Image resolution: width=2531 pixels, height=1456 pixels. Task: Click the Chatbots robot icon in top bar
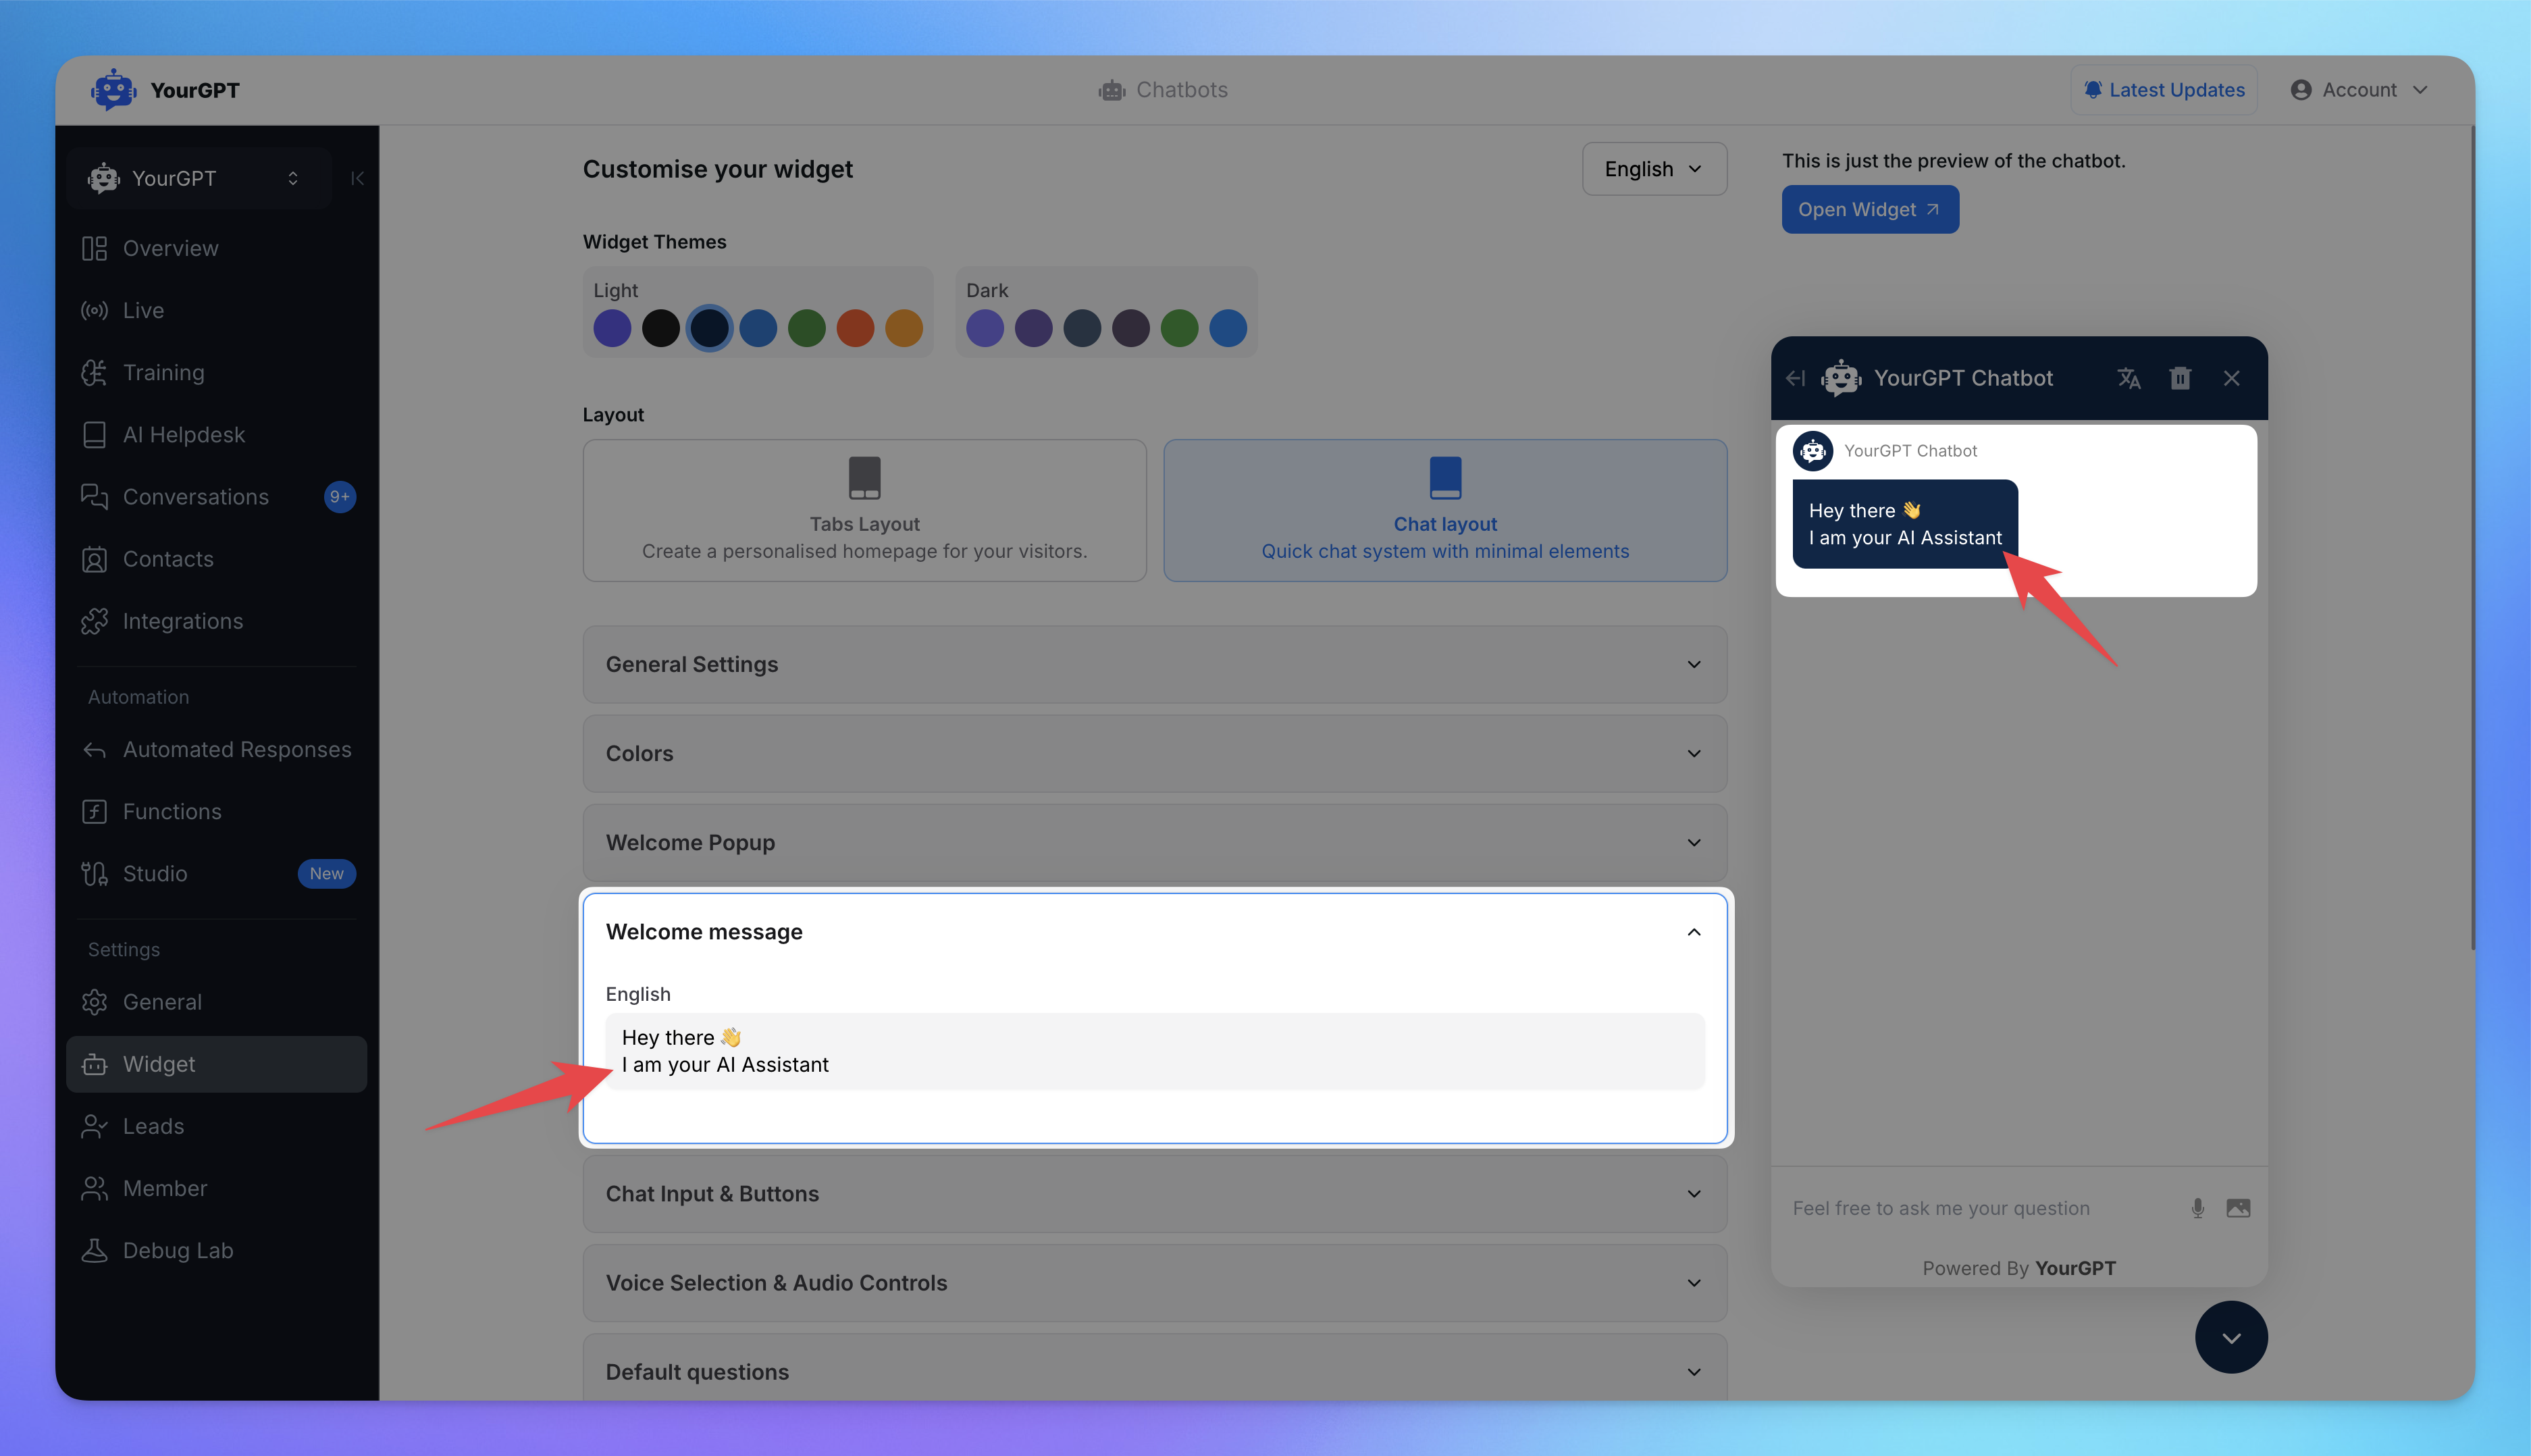coord(1112,90)
